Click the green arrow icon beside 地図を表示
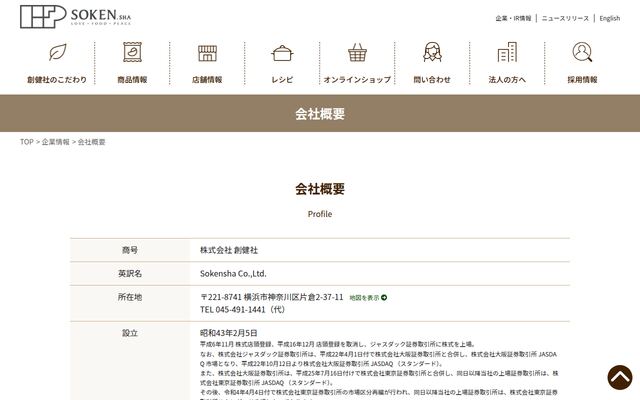The image size is (640, 400). coord(384,298)
